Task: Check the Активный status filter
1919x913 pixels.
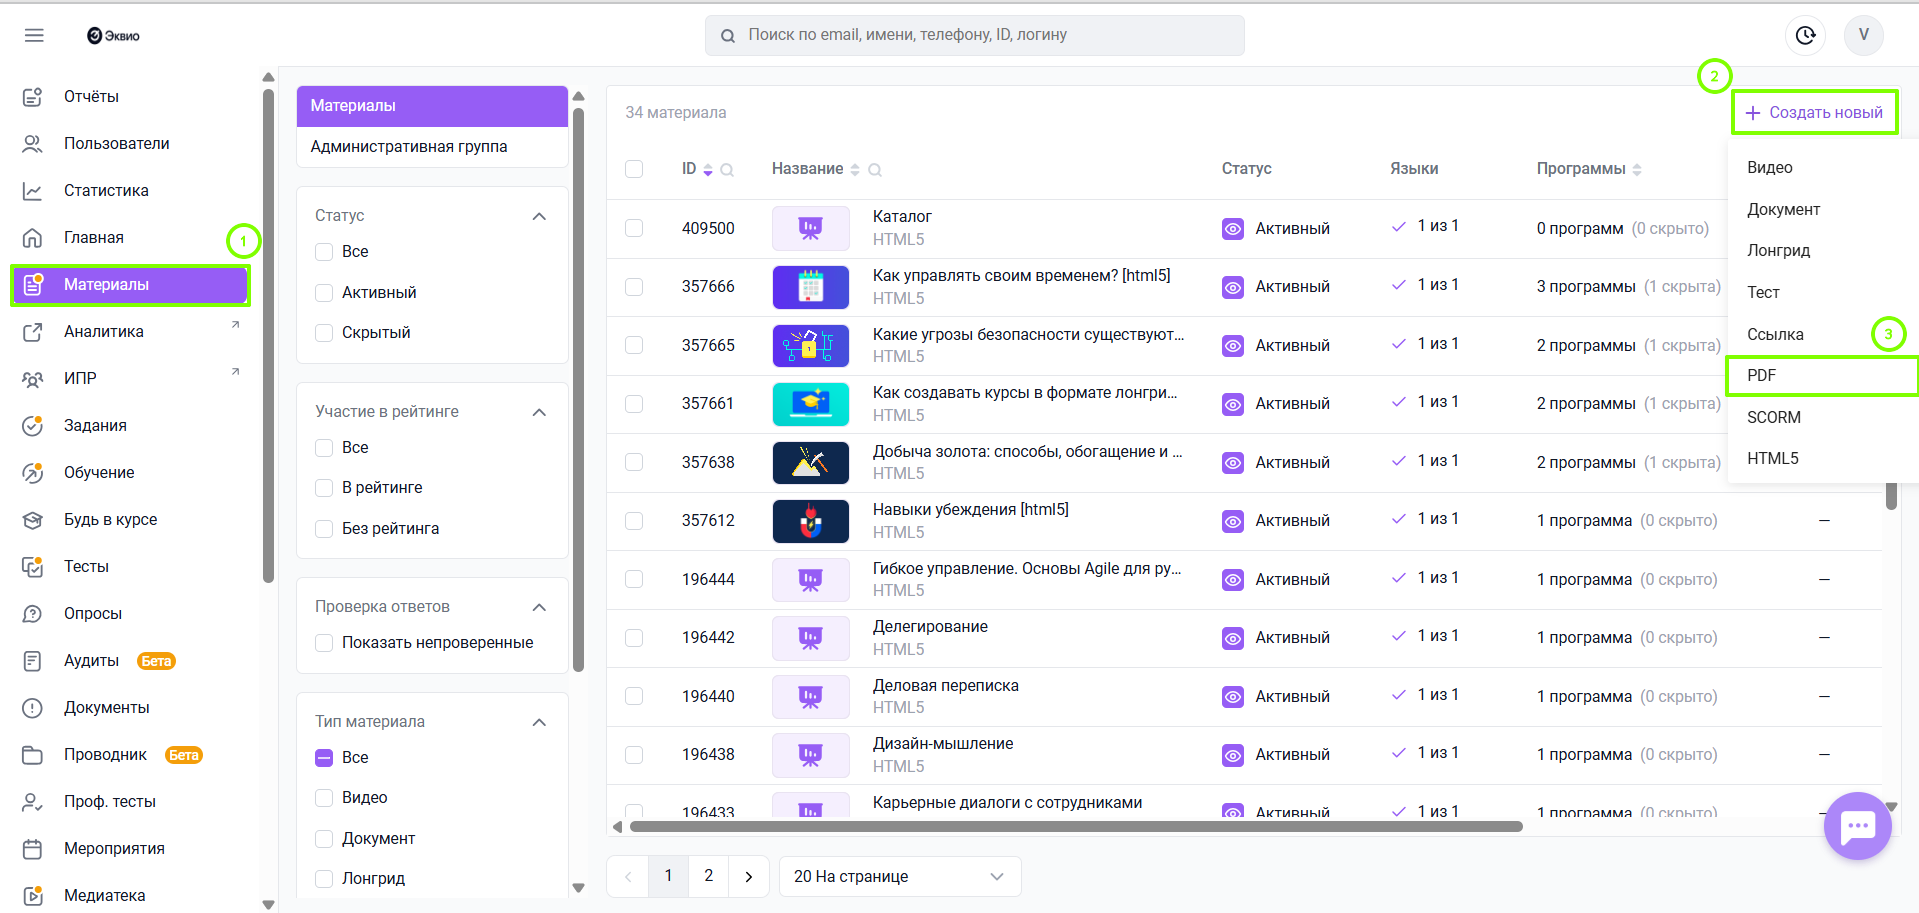Action: [x=324, y=293]
